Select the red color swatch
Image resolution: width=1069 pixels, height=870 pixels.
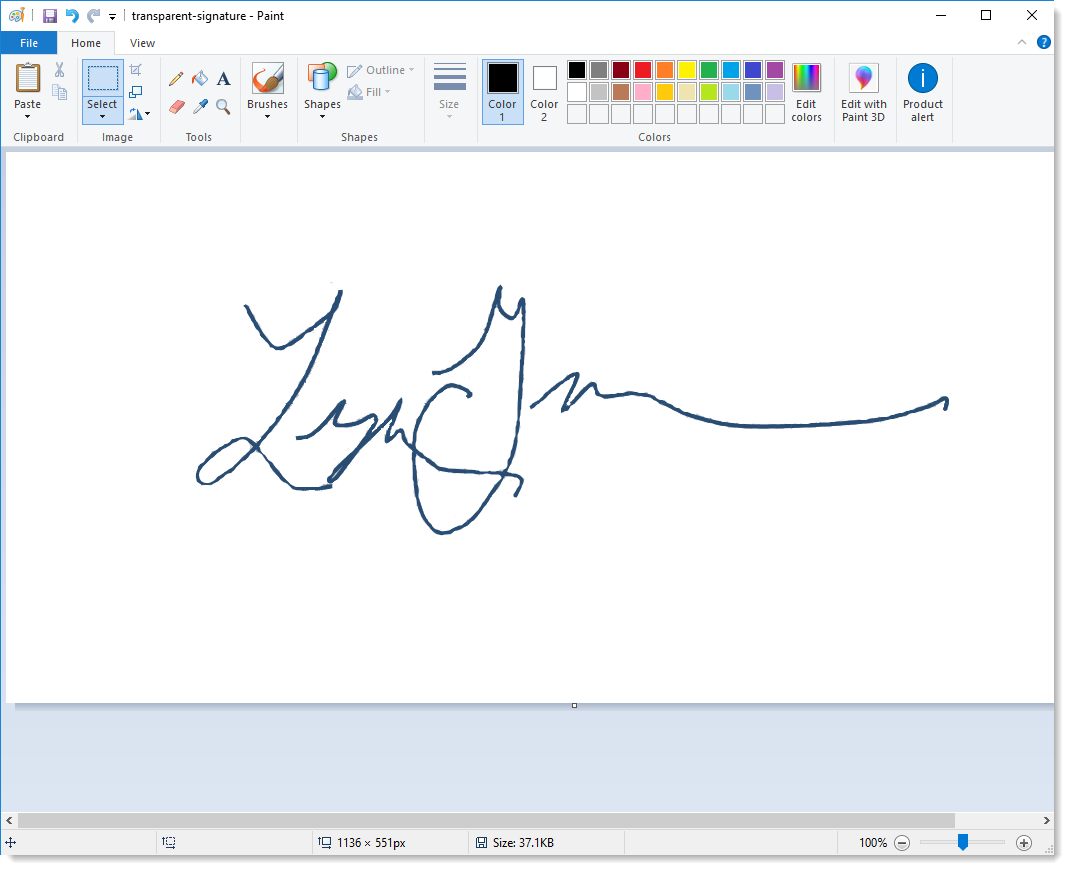point(642,70)
